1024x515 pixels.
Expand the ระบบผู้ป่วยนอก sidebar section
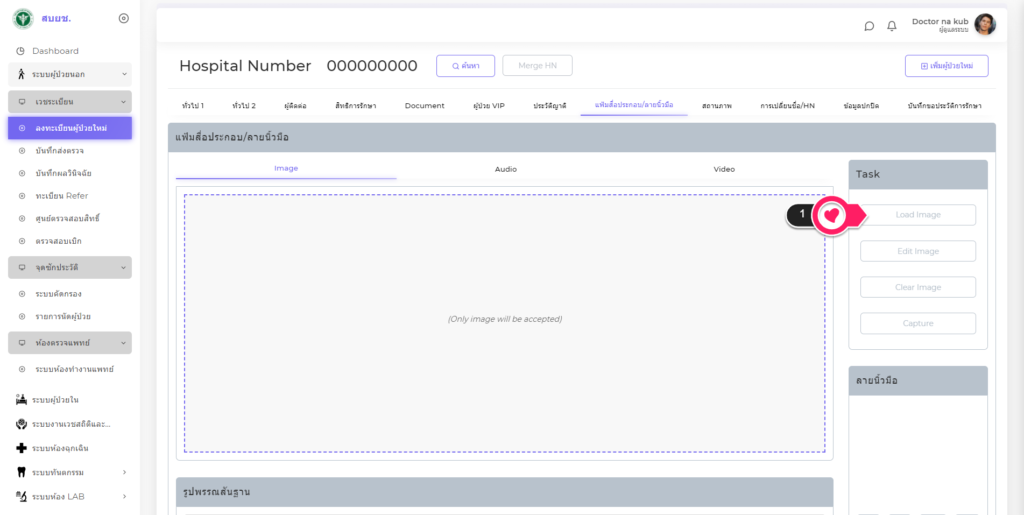tap(70, 75)
